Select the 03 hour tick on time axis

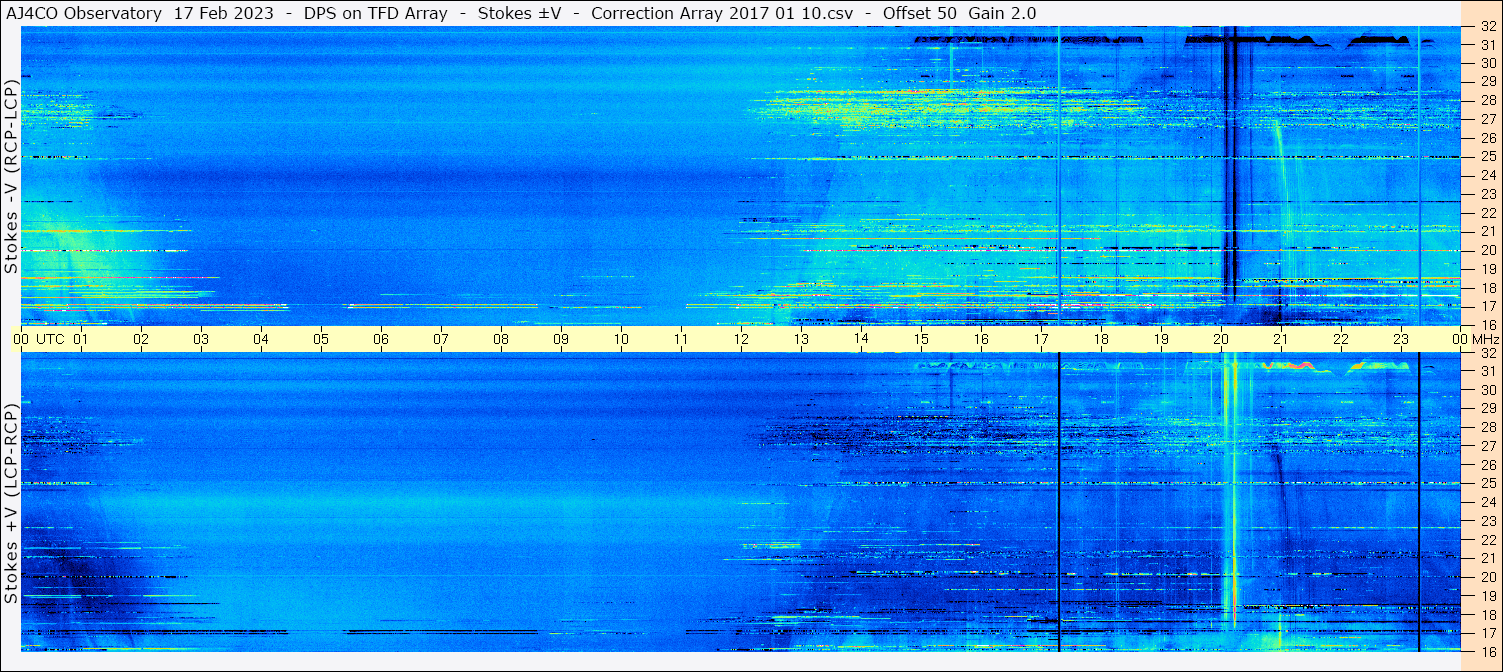click(x=201, y=339)
